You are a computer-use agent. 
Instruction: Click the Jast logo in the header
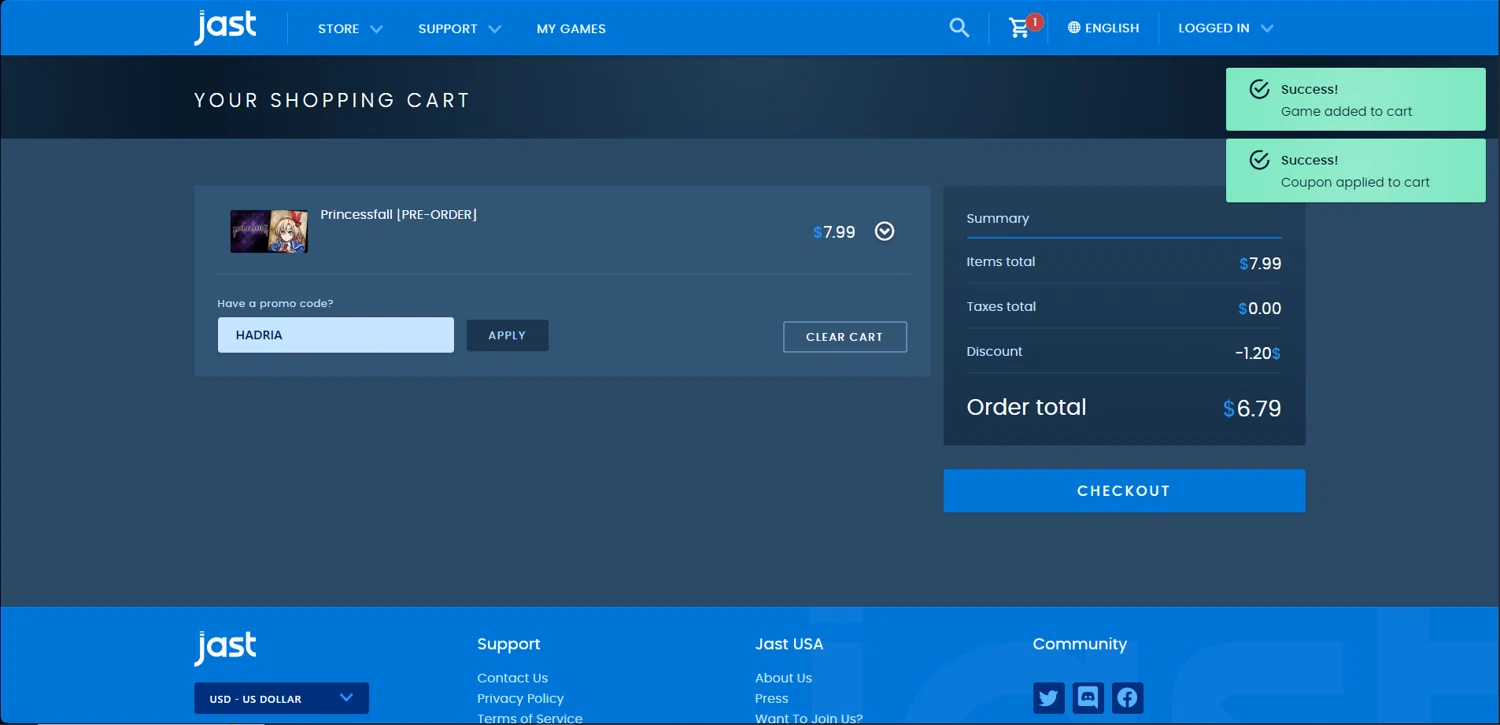225,27
